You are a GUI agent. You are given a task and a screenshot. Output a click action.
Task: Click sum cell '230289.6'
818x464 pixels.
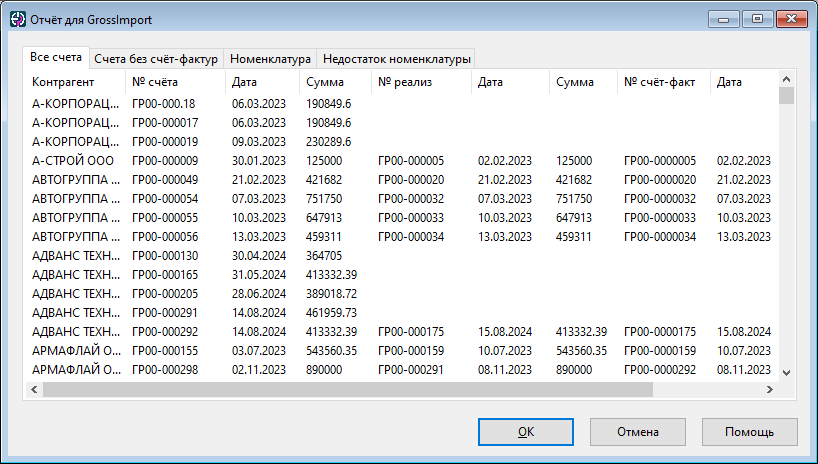pos(329,142)
